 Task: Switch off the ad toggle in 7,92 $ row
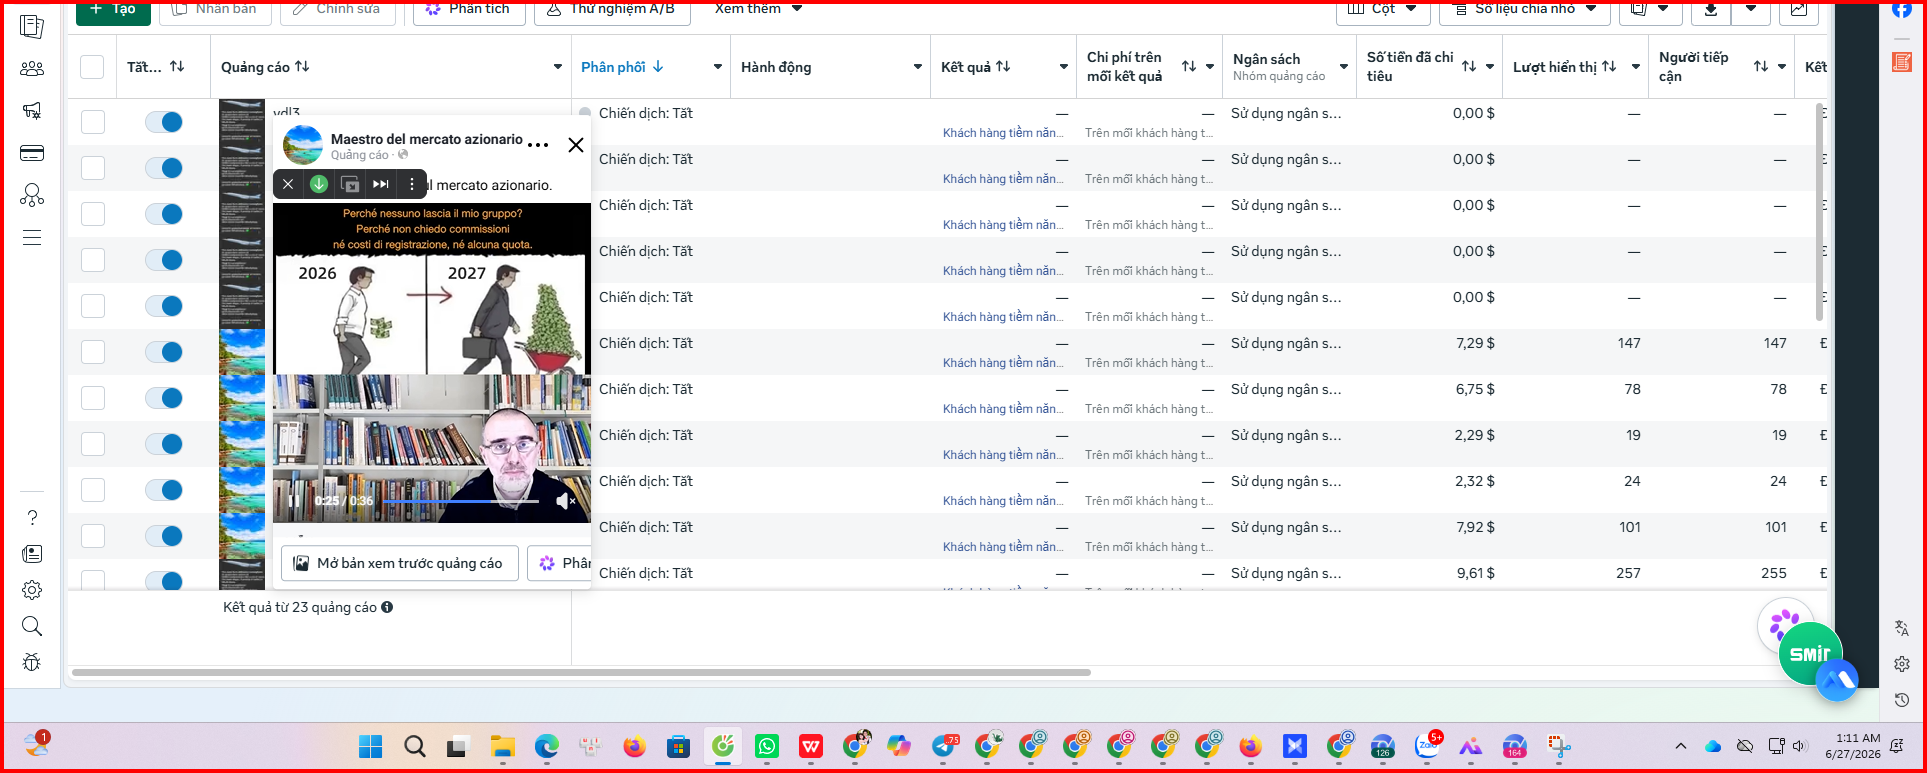pyautogui.click(x=164, y=536)
